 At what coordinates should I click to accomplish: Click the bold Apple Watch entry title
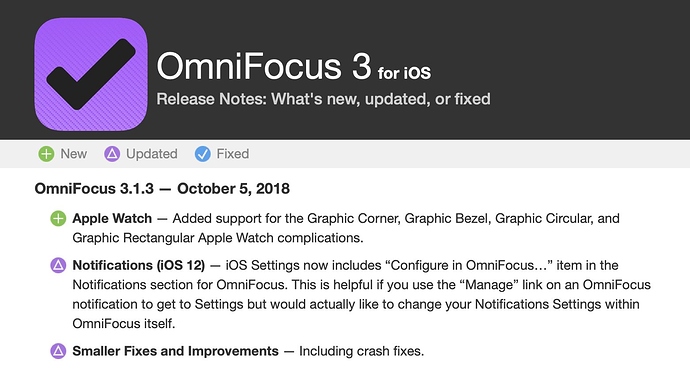click(112, 218)
